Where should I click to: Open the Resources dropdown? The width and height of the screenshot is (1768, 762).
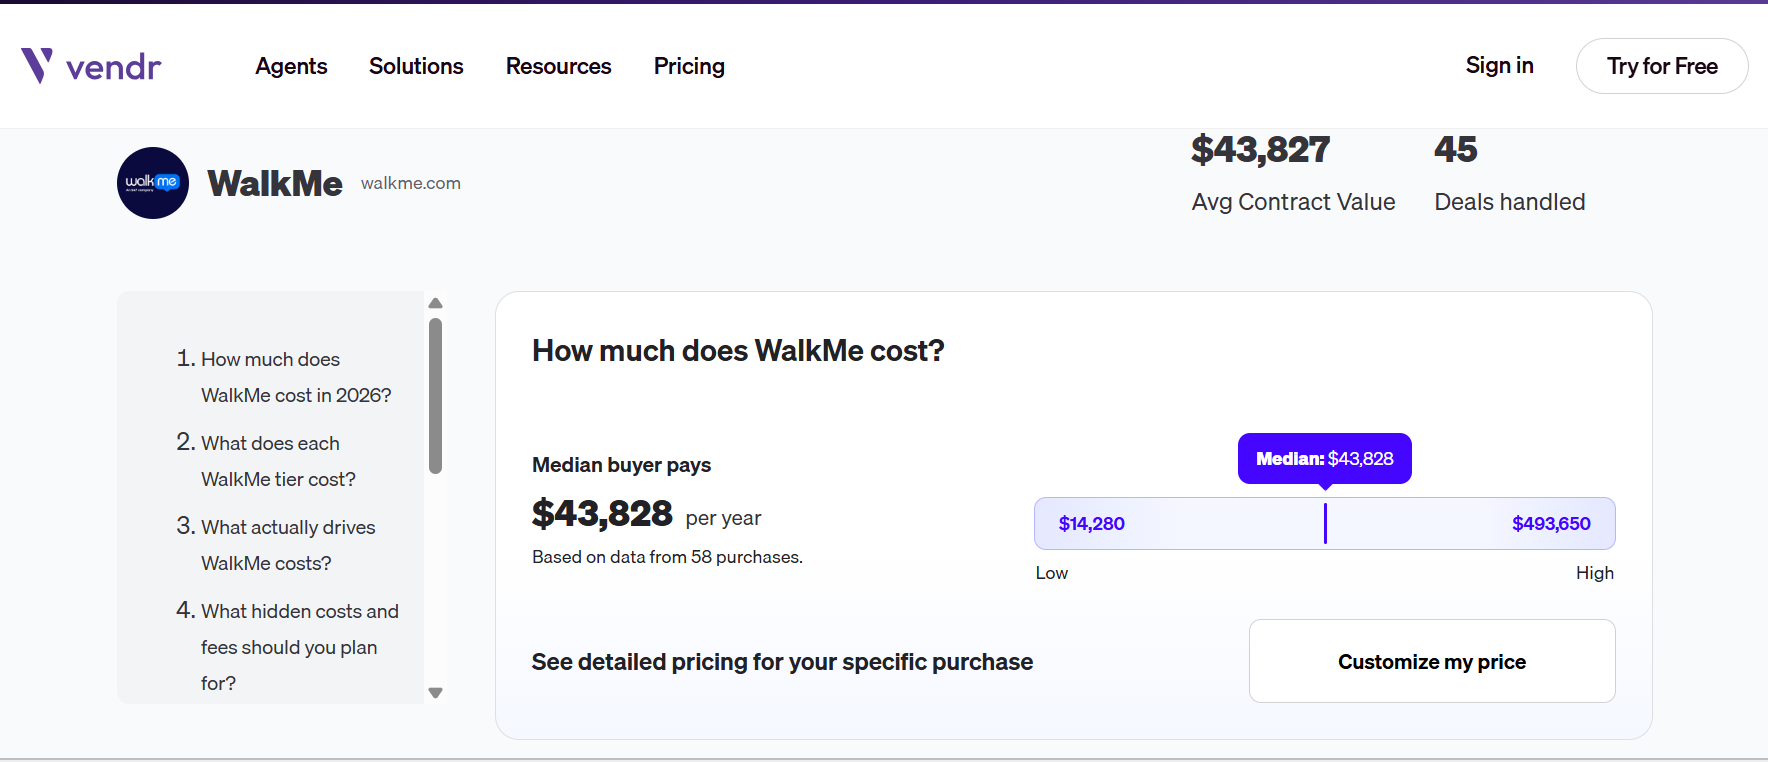click(558, 66)
